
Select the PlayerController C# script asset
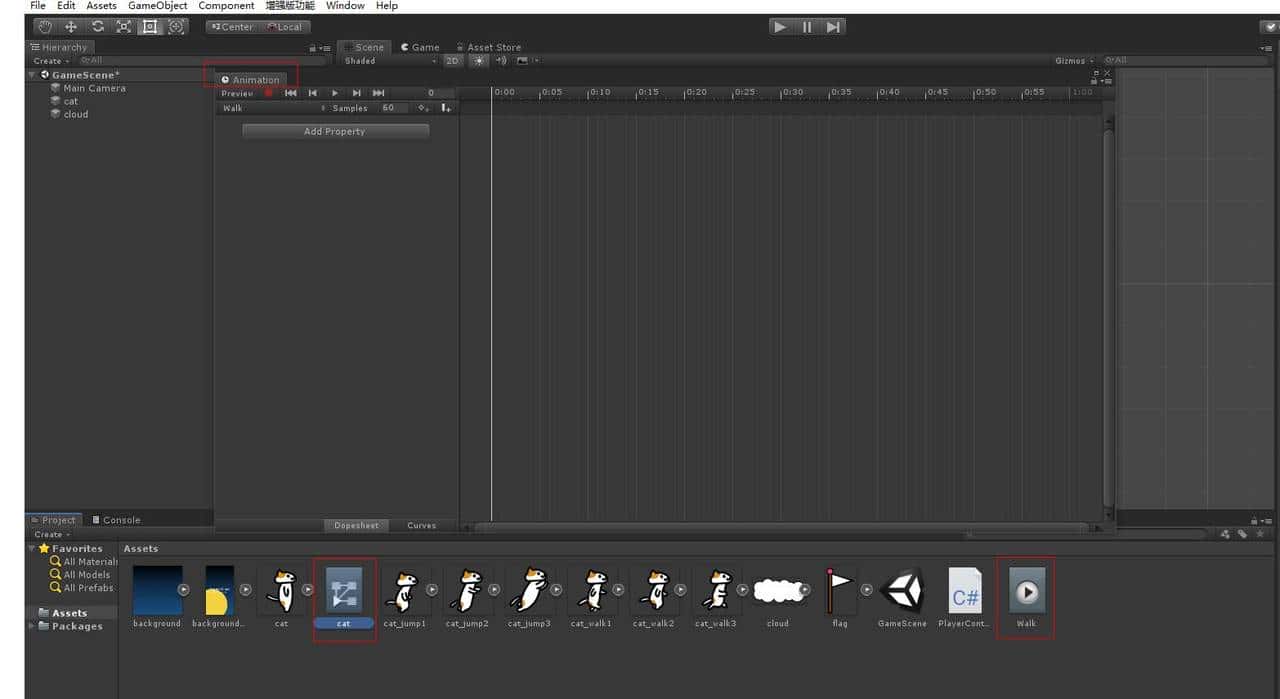click(965, 598)
